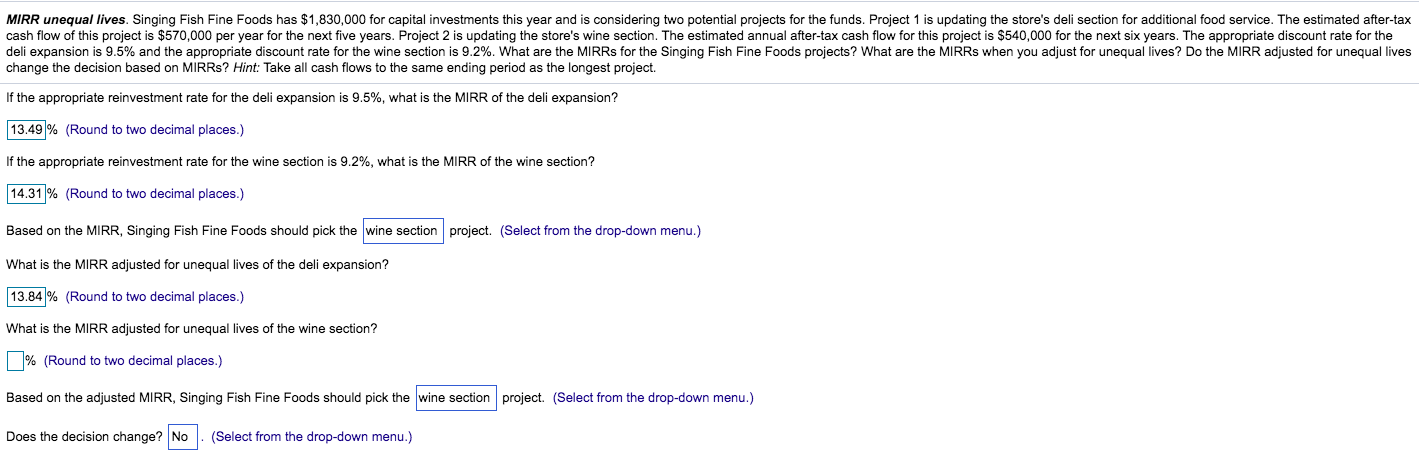Click the empty adjusted wine section MIRR field
This screenshot has width=1419, height=476.
click(15, 360)
